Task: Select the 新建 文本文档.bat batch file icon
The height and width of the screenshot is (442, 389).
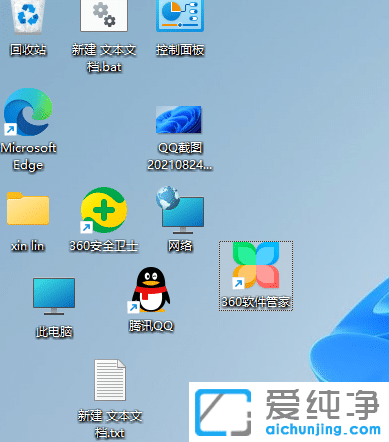Action: [104, 16]
